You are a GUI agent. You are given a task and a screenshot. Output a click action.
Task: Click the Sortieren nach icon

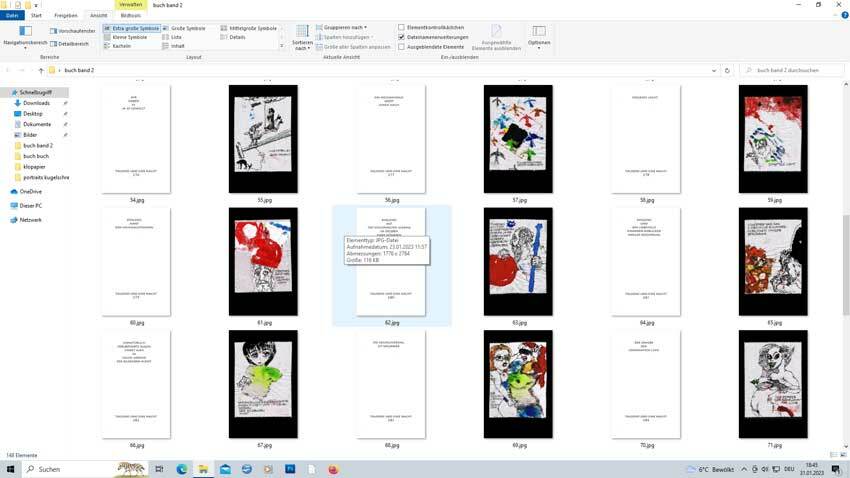[x=302, y=36]
